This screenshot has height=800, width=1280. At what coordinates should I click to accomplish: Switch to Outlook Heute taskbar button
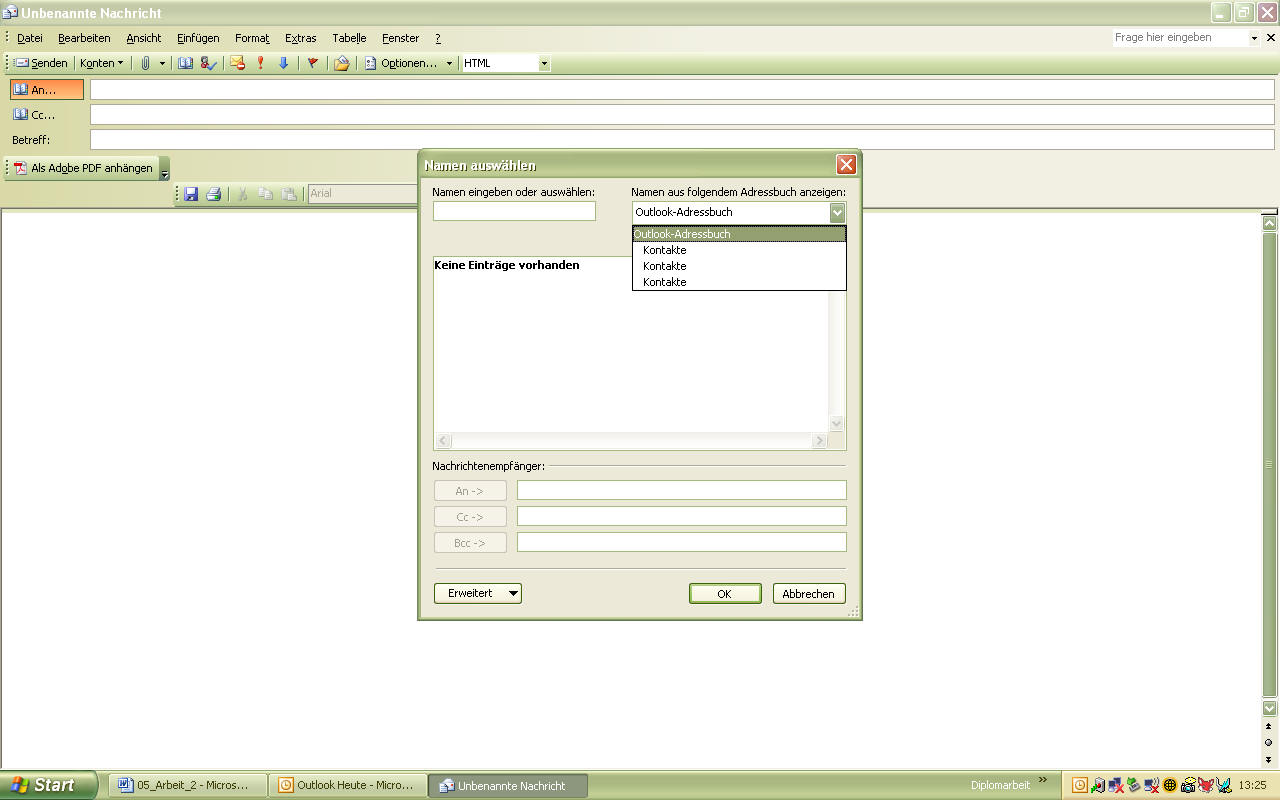tap(348, 785)
